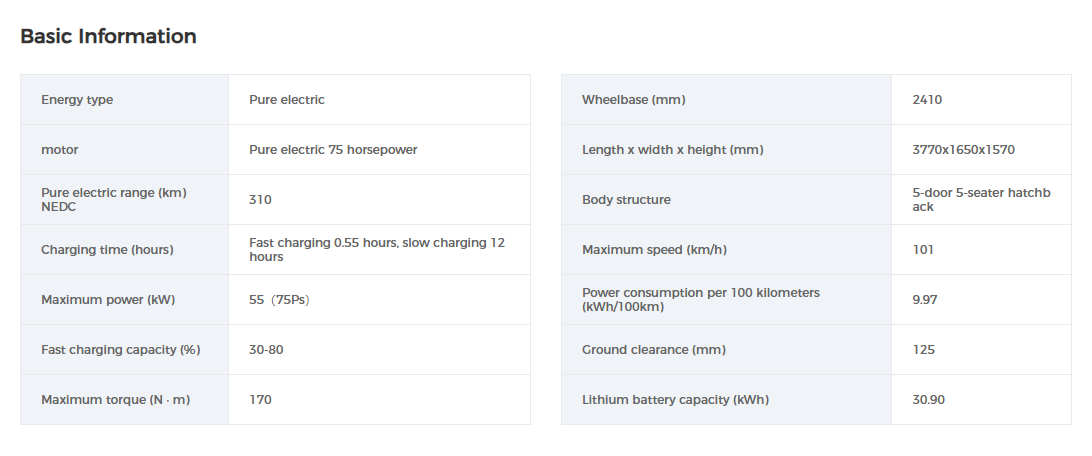Click the 55 (75Ps) value
Image resolution: width=1092 pixels, height=456 pixels.
280,300
